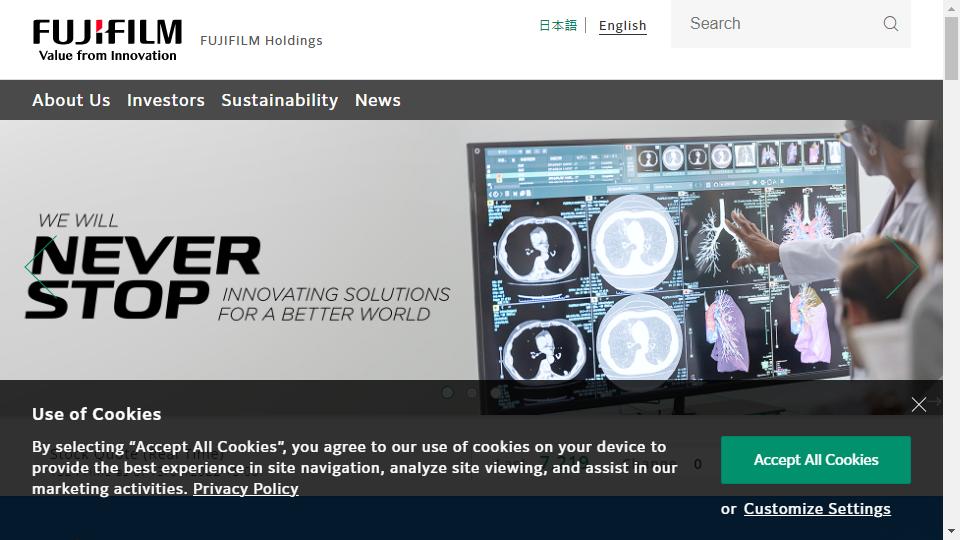Click the FUJIFILM Value from Innovation logo

click(107, 40)
